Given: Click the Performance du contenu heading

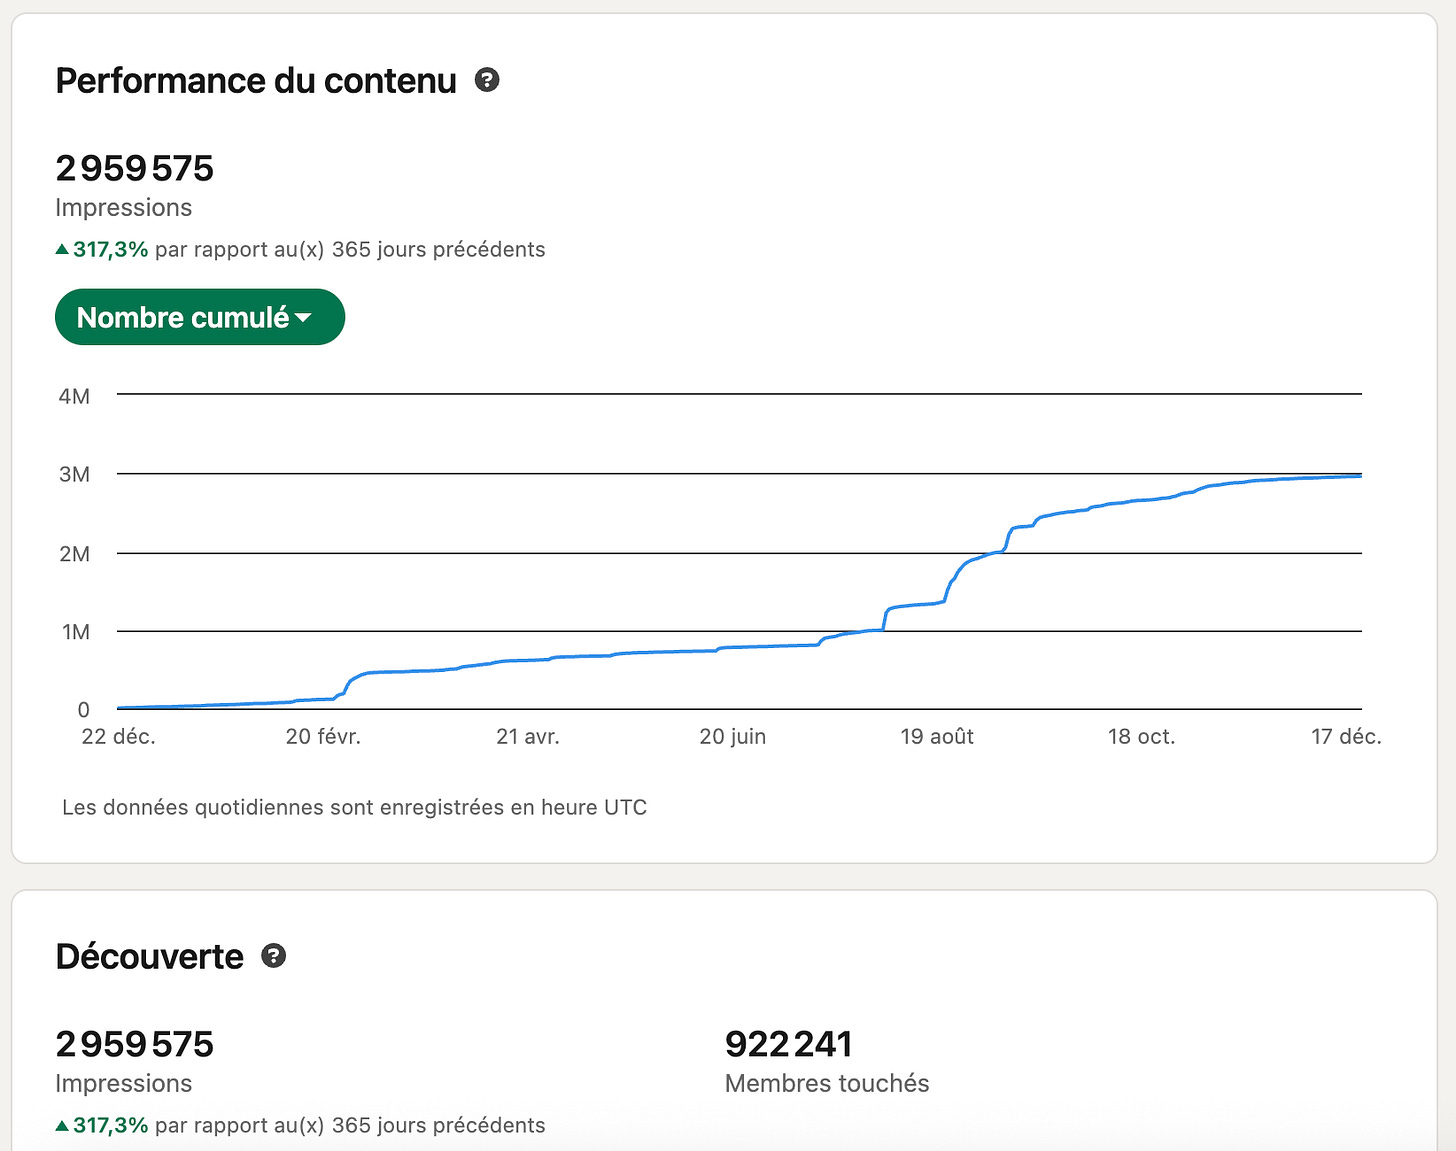Looking at the screenshot, I should (256, 81).
